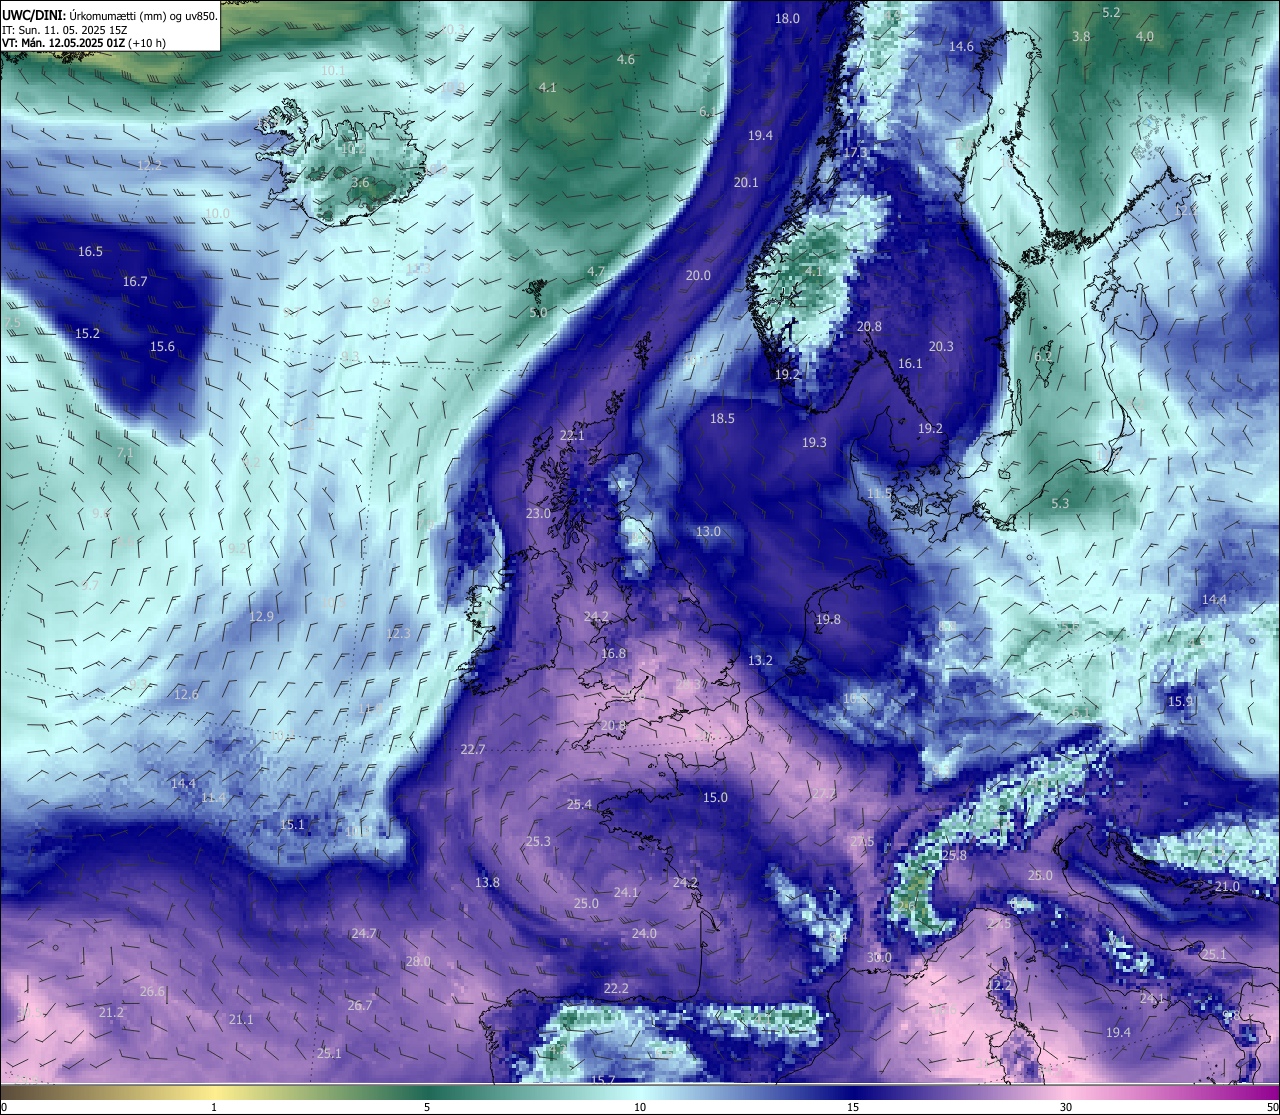Click the map value '13.2'

point(760,661)
